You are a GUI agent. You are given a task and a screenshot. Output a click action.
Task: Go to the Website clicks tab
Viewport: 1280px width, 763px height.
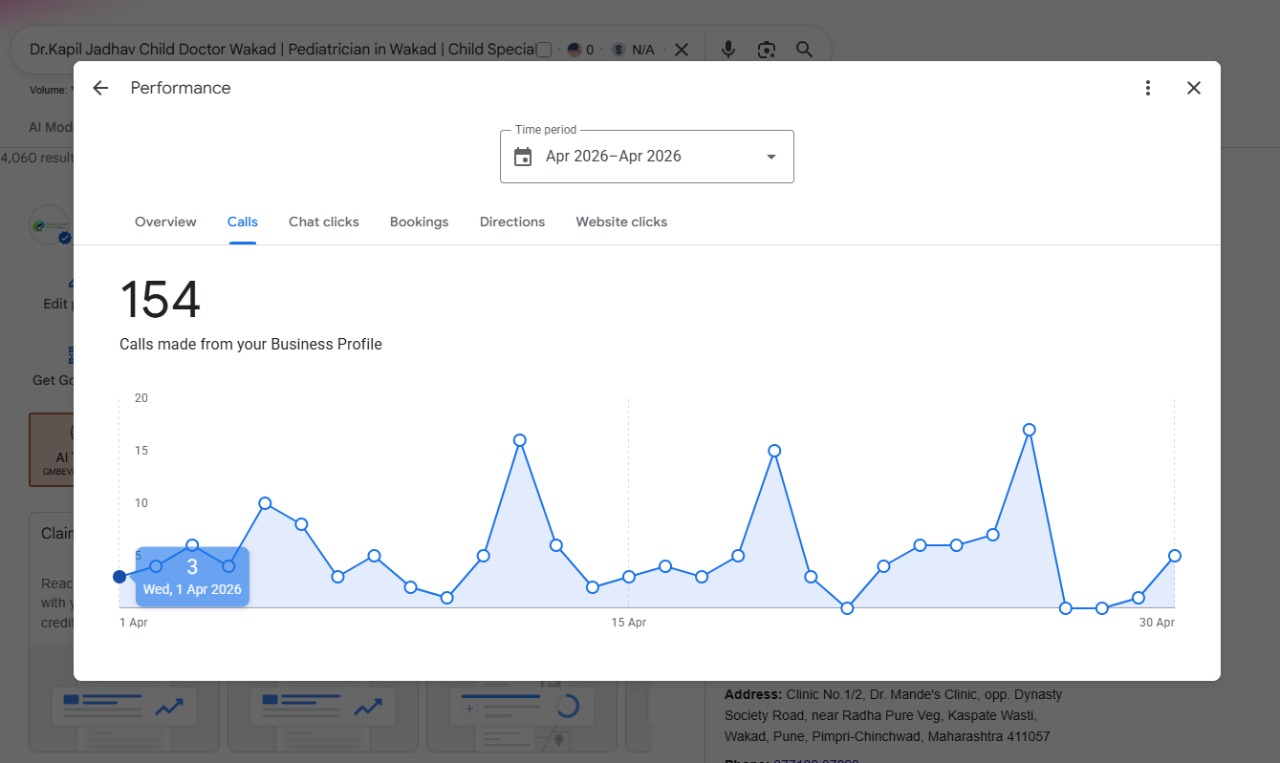(x=621, y=222)
